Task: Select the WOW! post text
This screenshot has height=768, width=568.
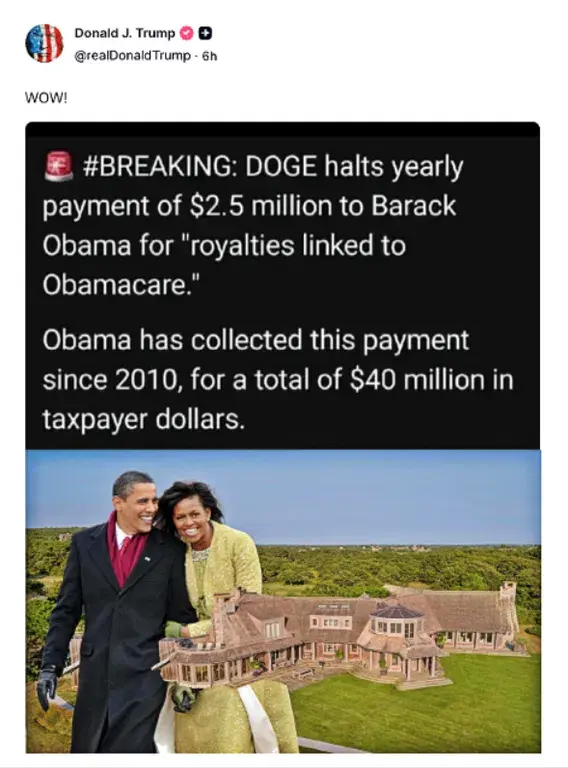Action: pos(46,98)
